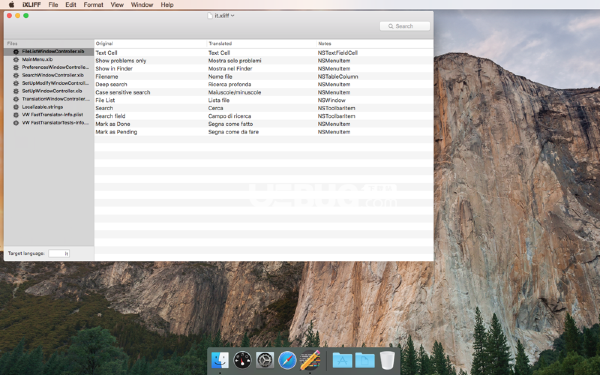Open the Trash in the Dock
This screenshot has height=375, width=600.
pyautogui.click(x=387, y=360)
